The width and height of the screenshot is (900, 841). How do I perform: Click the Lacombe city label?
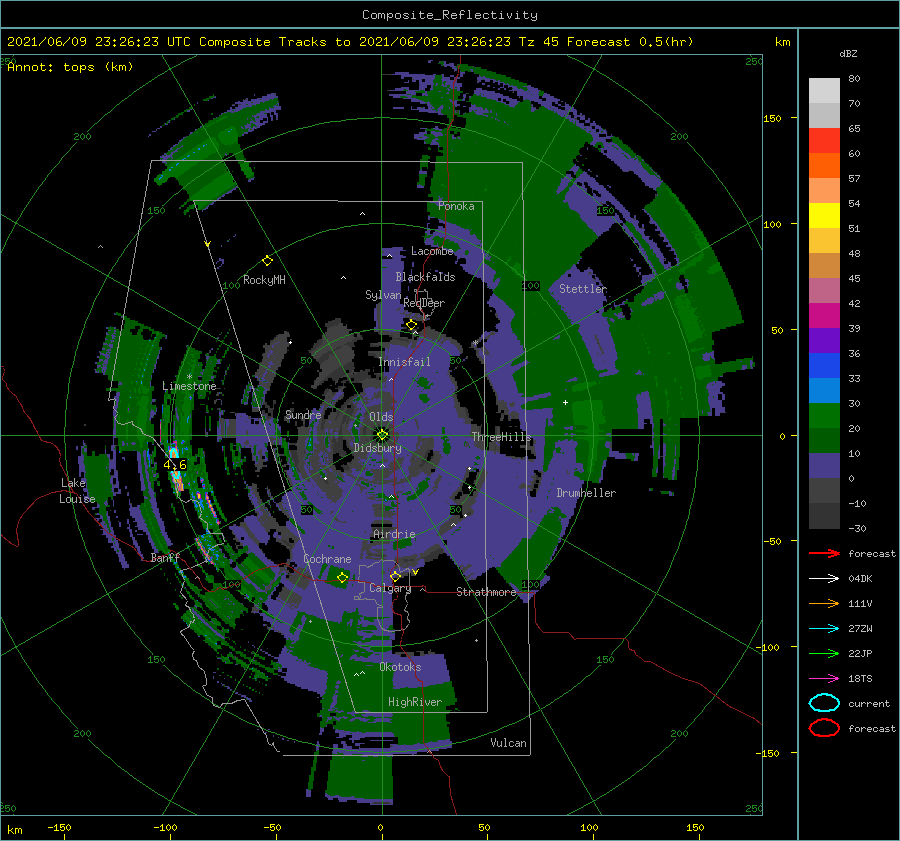pos(432,251)
